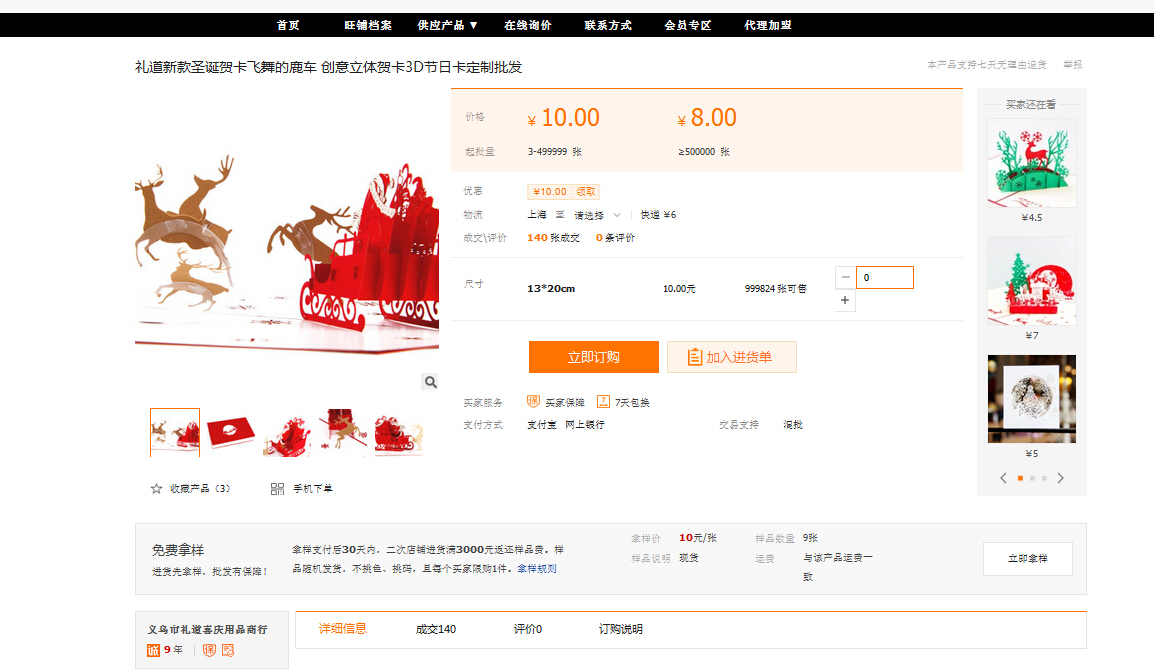Open the 首页 menu item
The height and width of the screenshot is (670, 1154).
(288, 25)
